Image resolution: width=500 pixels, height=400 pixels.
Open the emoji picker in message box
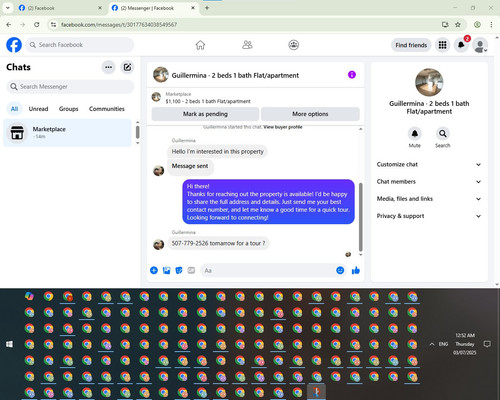point(340,270)
